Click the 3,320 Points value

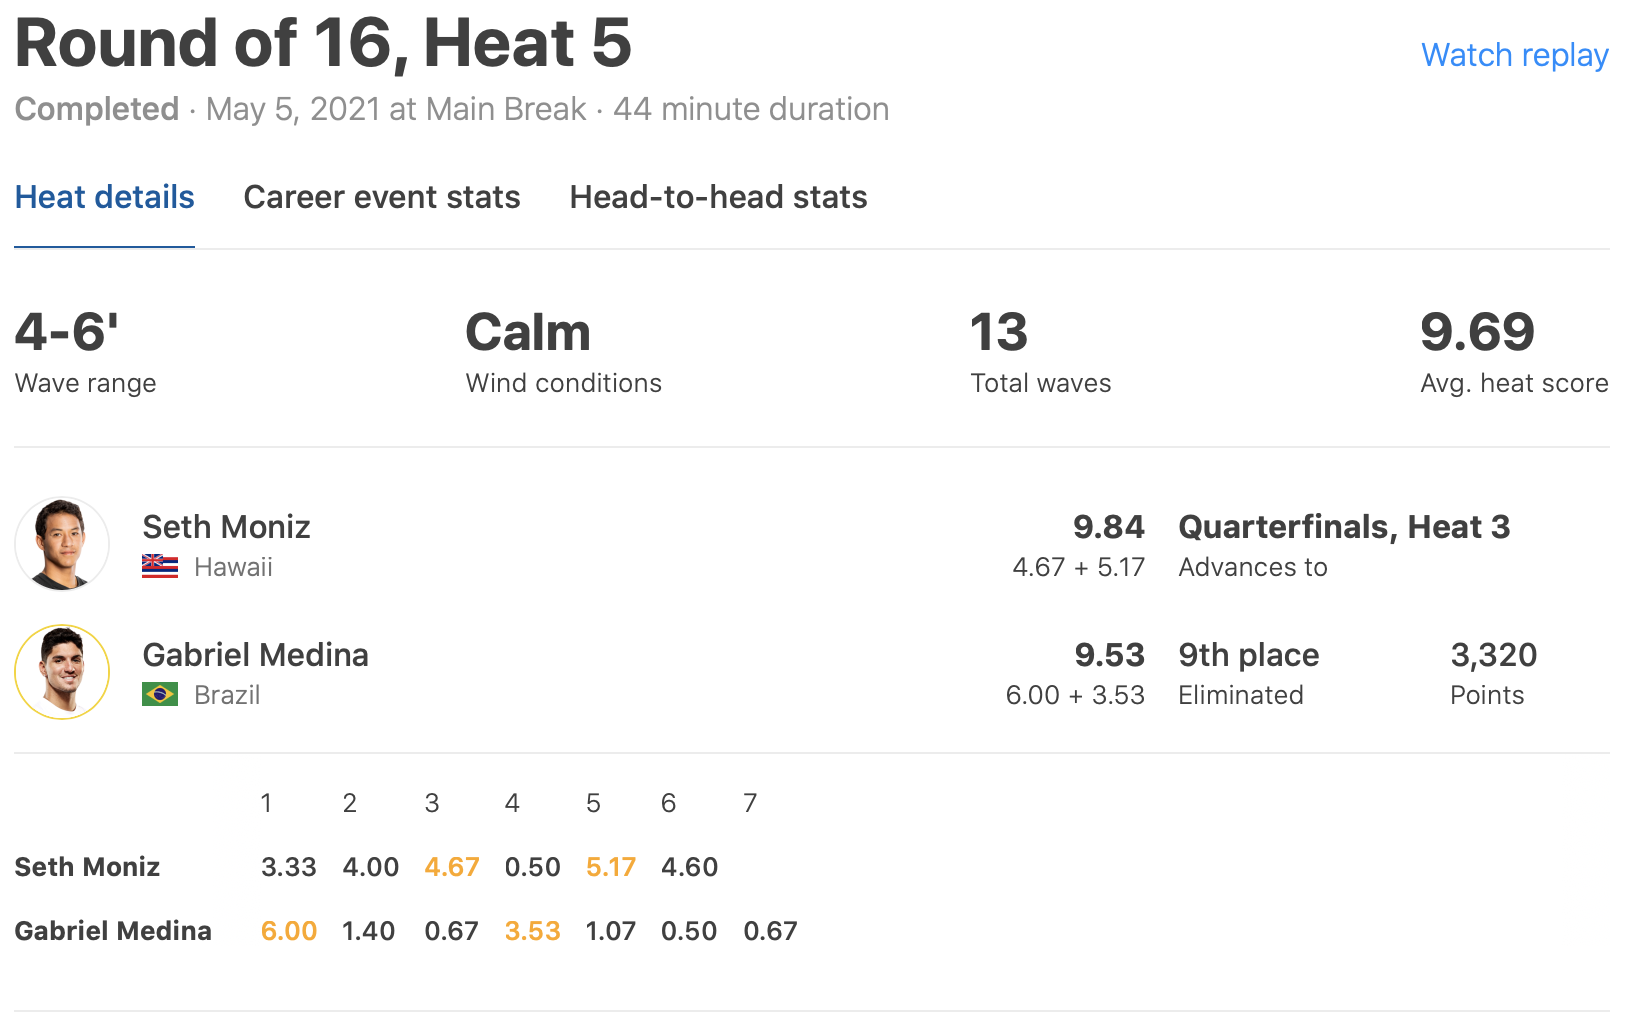click(1493, 655)
